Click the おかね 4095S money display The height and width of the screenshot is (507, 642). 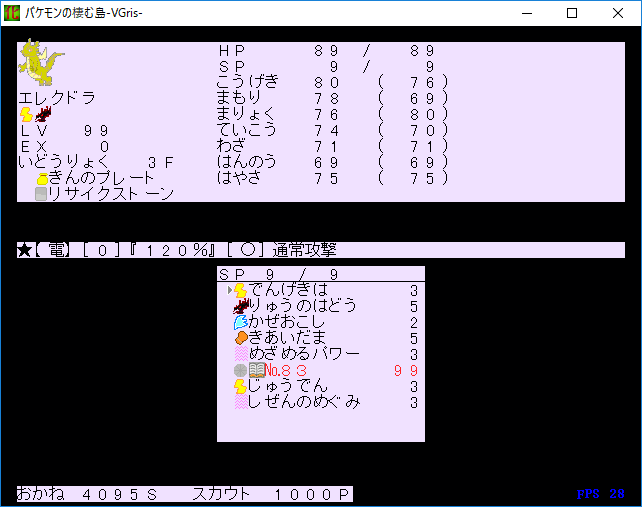tap(87, 494)
